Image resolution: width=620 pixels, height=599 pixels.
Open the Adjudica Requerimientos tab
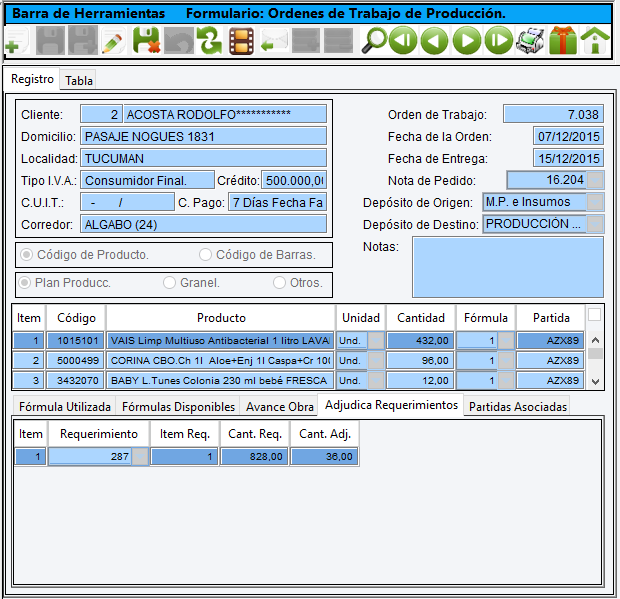pyautogui.click(x=391, y=405)
